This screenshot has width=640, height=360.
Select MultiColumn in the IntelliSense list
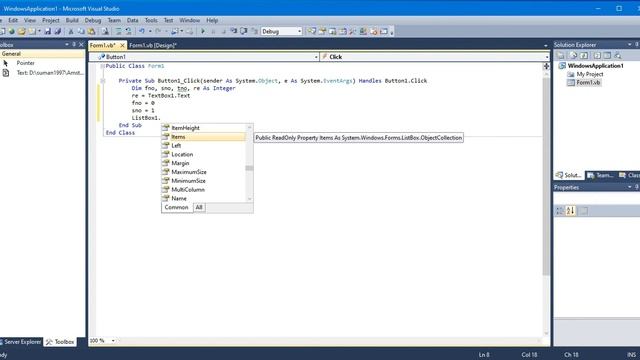point(204,189)
